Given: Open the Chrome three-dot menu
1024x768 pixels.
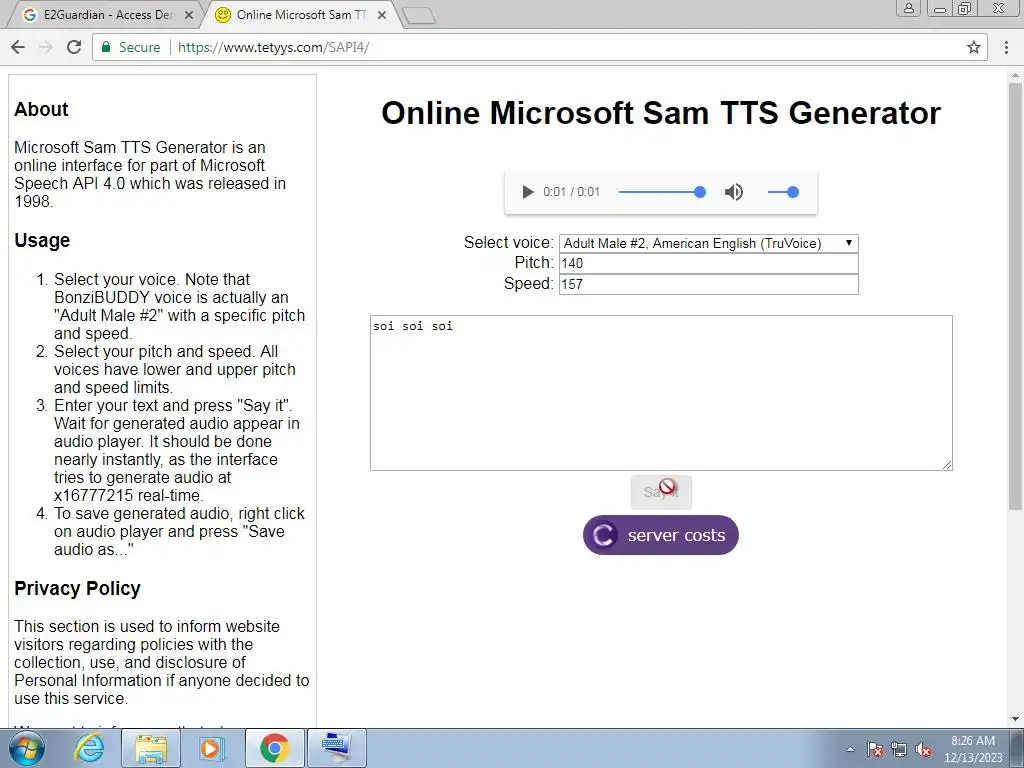Looking at the screenshot, I should (x=1006, y=47).
